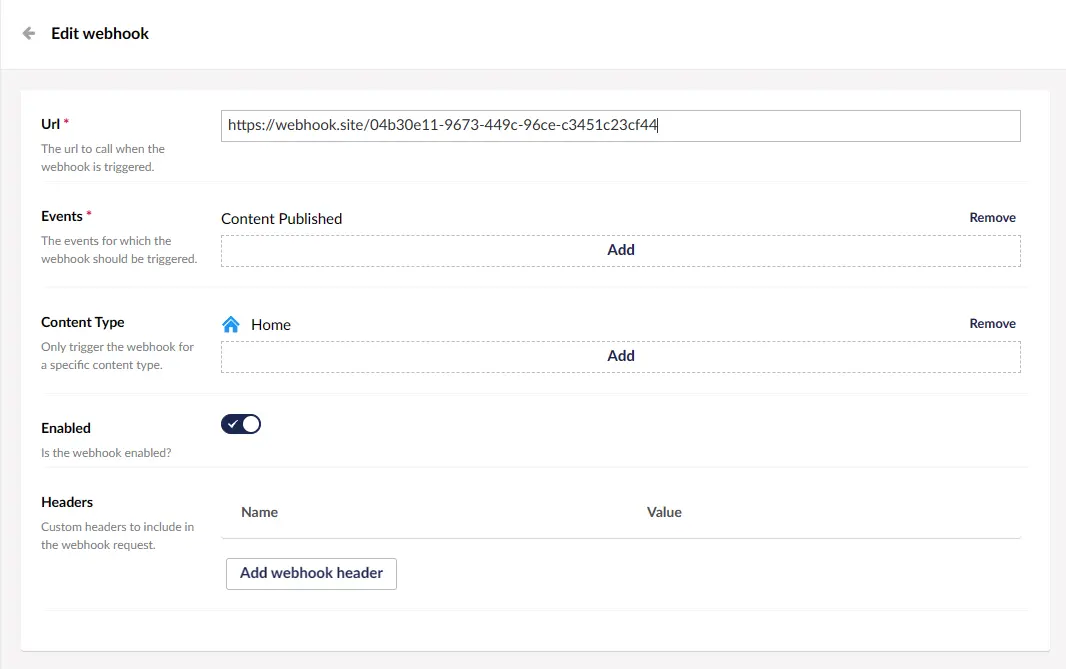
Task: Remove the Home content type
Action: tap(992, 324)
